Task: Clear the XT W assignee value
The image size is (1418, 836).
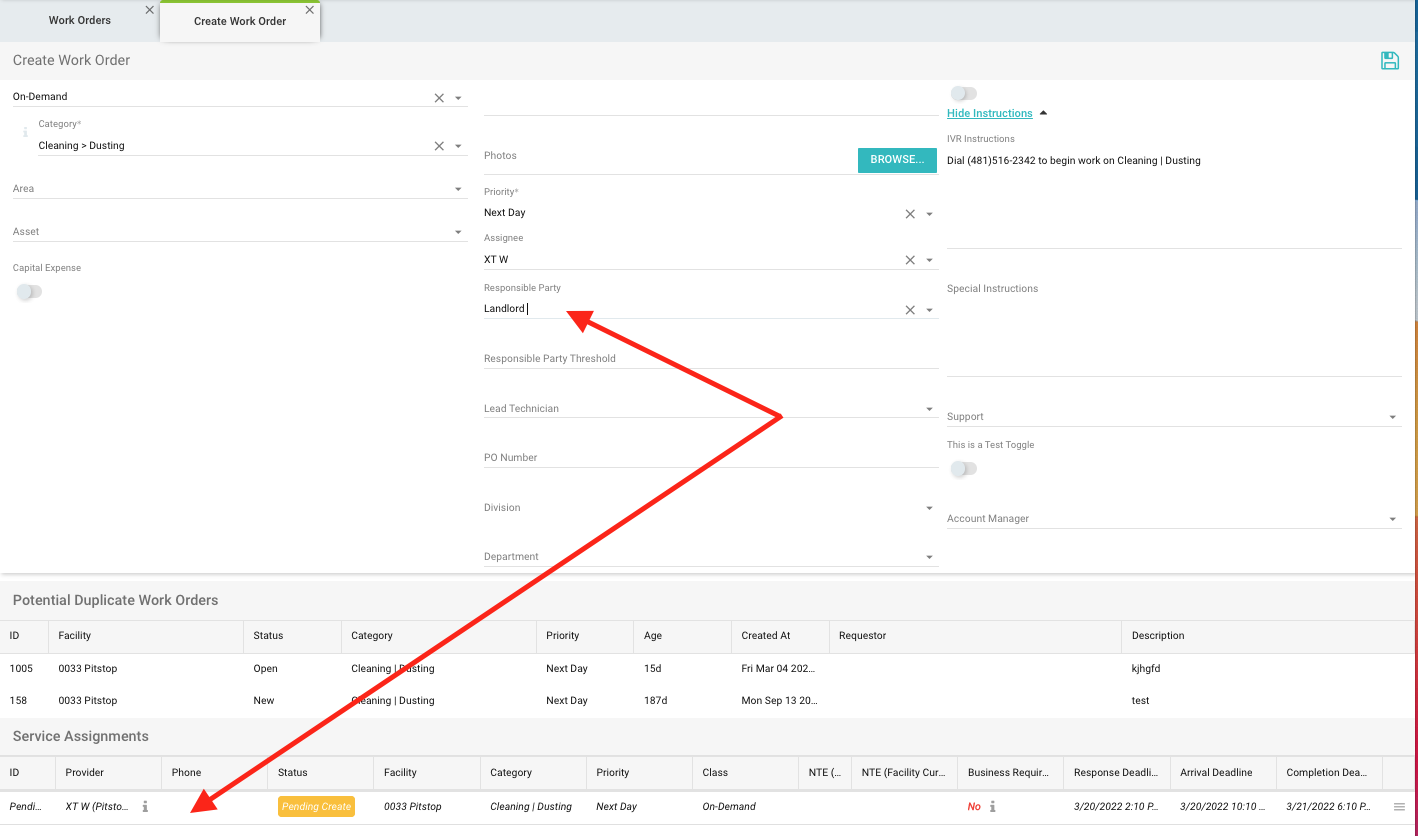Action: pos(910,260)
